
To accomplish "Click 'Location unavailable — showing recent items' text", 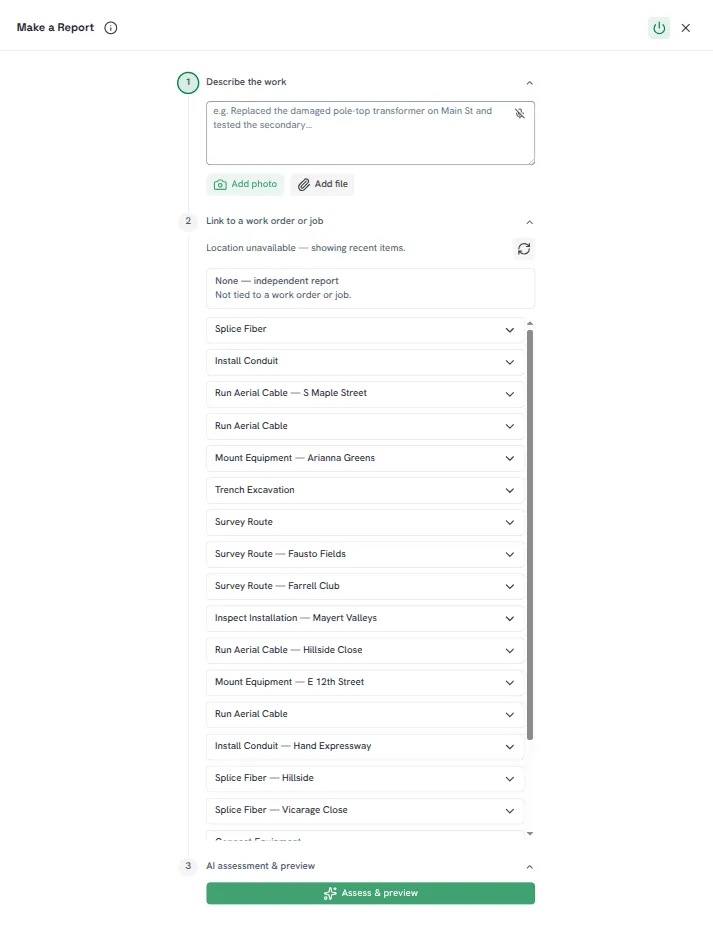I will point(306,248).
